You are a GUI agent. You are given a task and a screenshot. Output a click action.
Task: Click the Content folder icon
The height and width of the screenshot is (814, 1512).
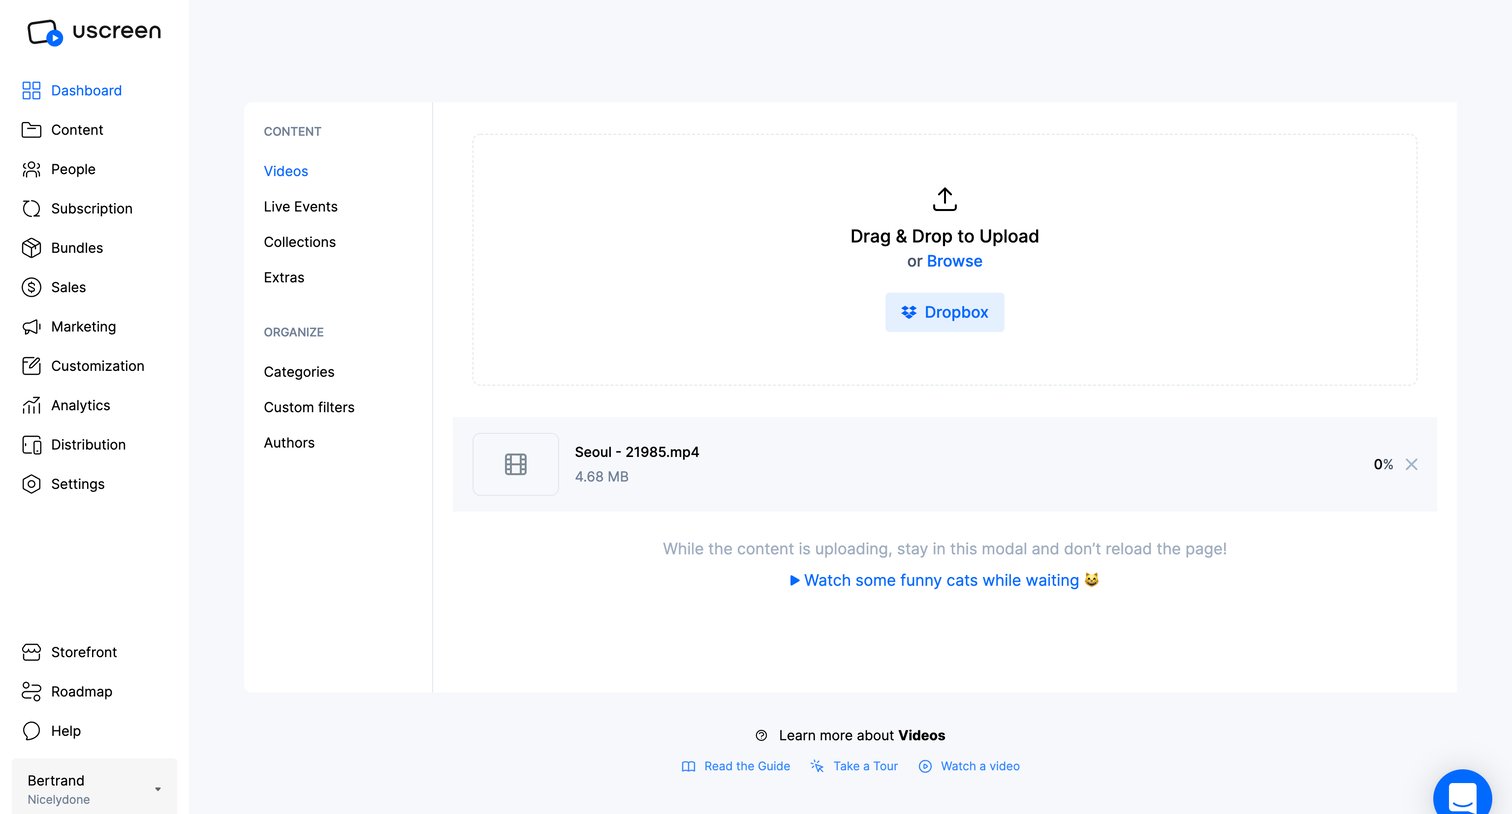click(x=31, y=130)
